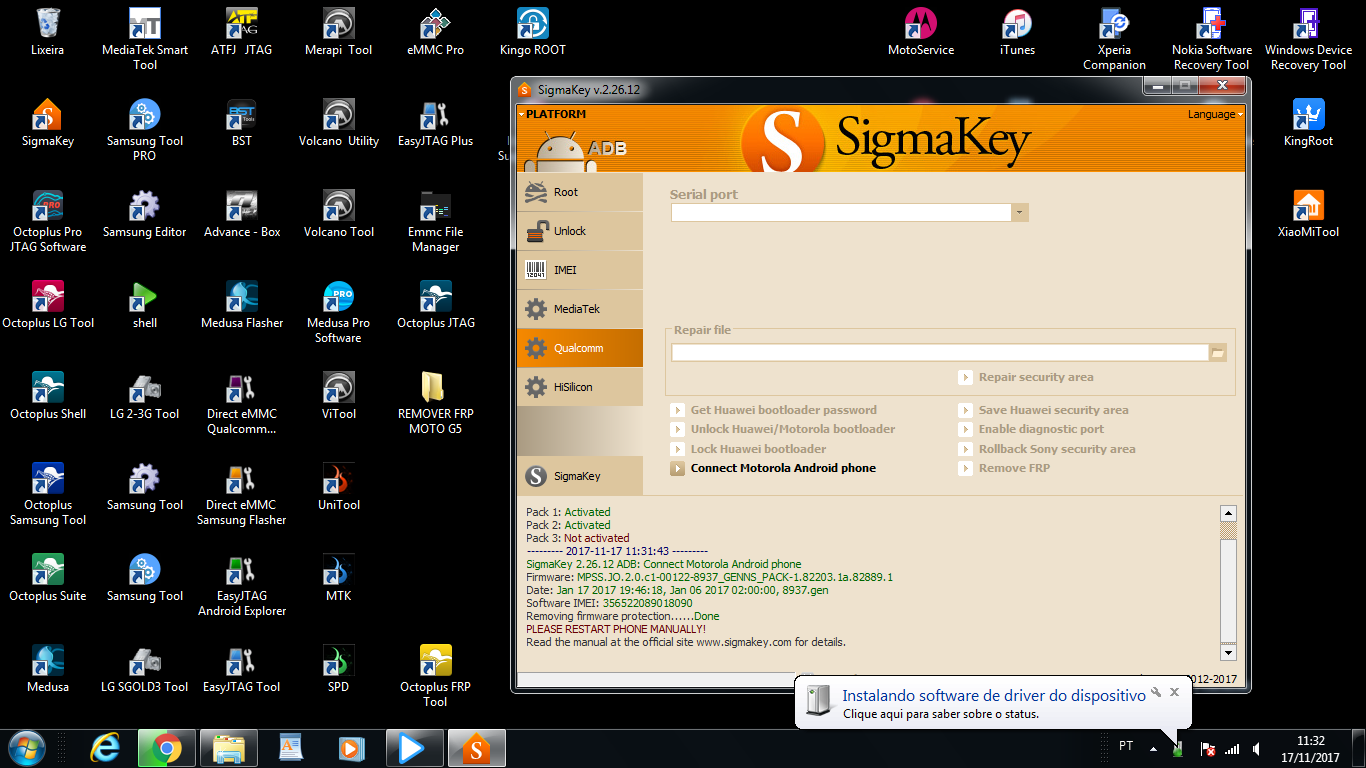Click SigmaKey taskbar button
The height and width of the screenshot is (768, 1366).
[477, 748]
